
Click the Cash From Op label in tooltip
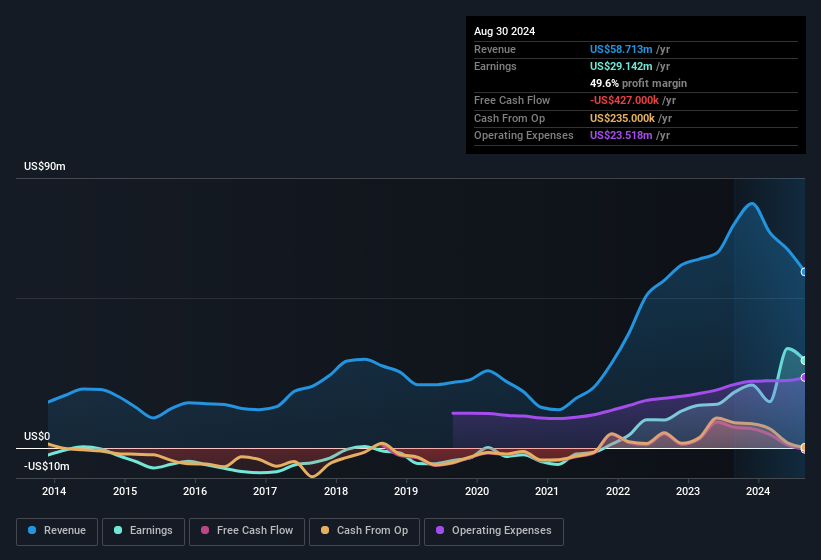tap(509, 118)
